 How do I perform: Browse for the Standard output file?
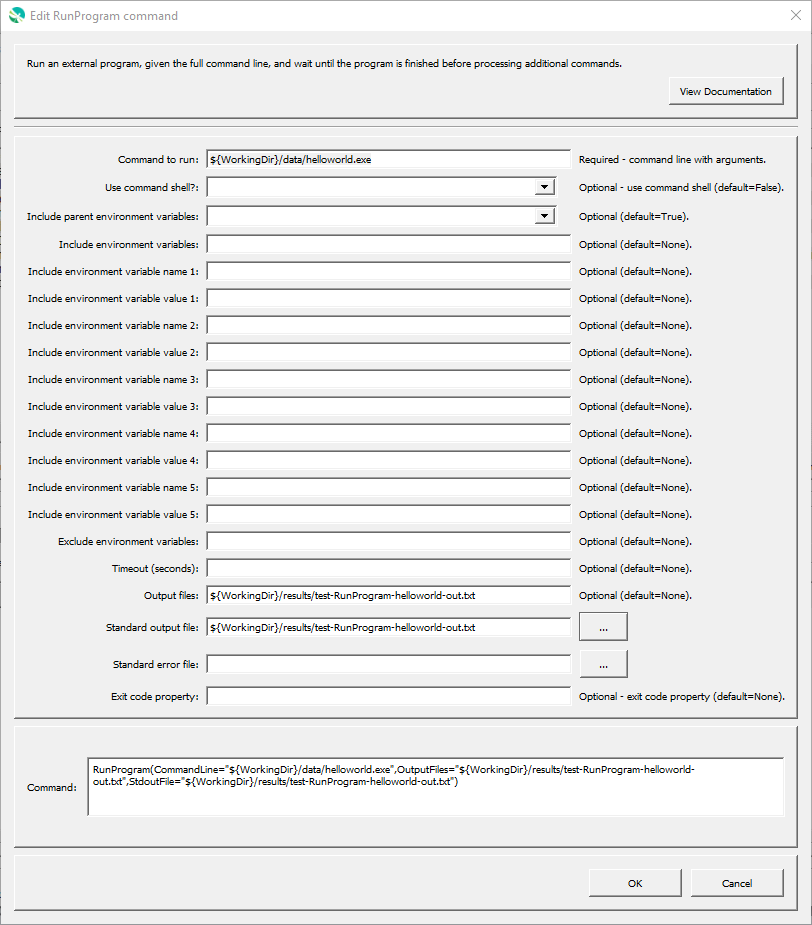click(x=603, y=626)
